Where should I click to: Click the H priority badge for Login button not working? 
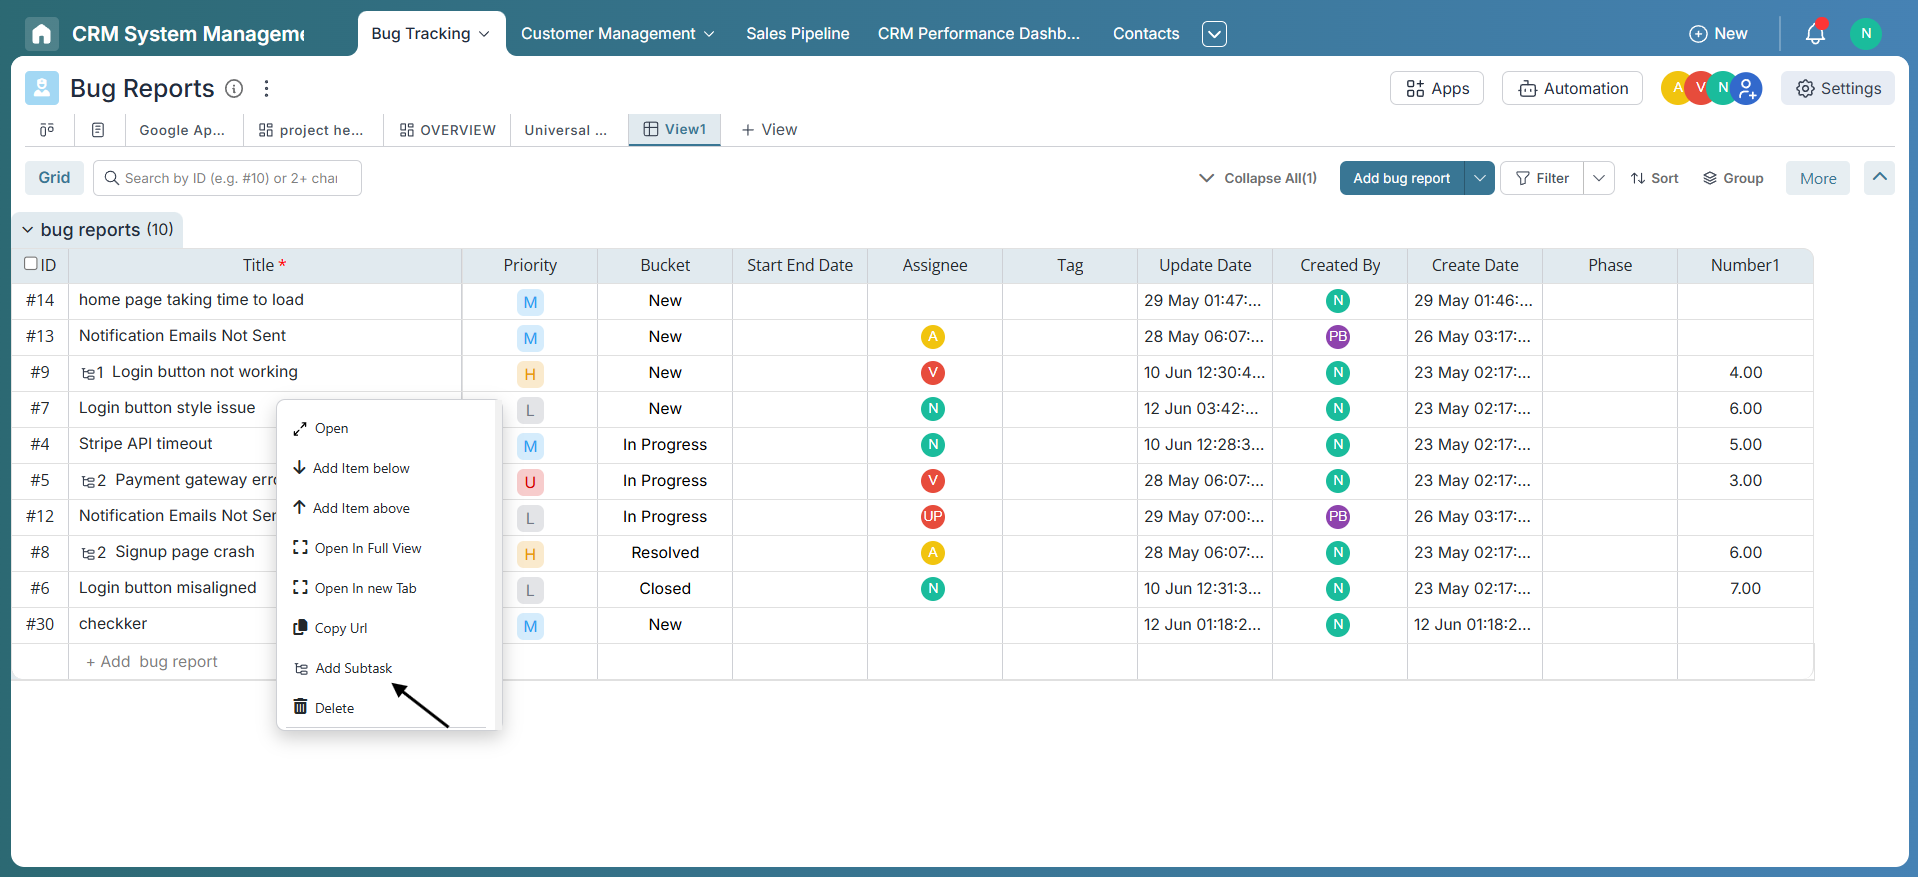(x=530, y=374)
